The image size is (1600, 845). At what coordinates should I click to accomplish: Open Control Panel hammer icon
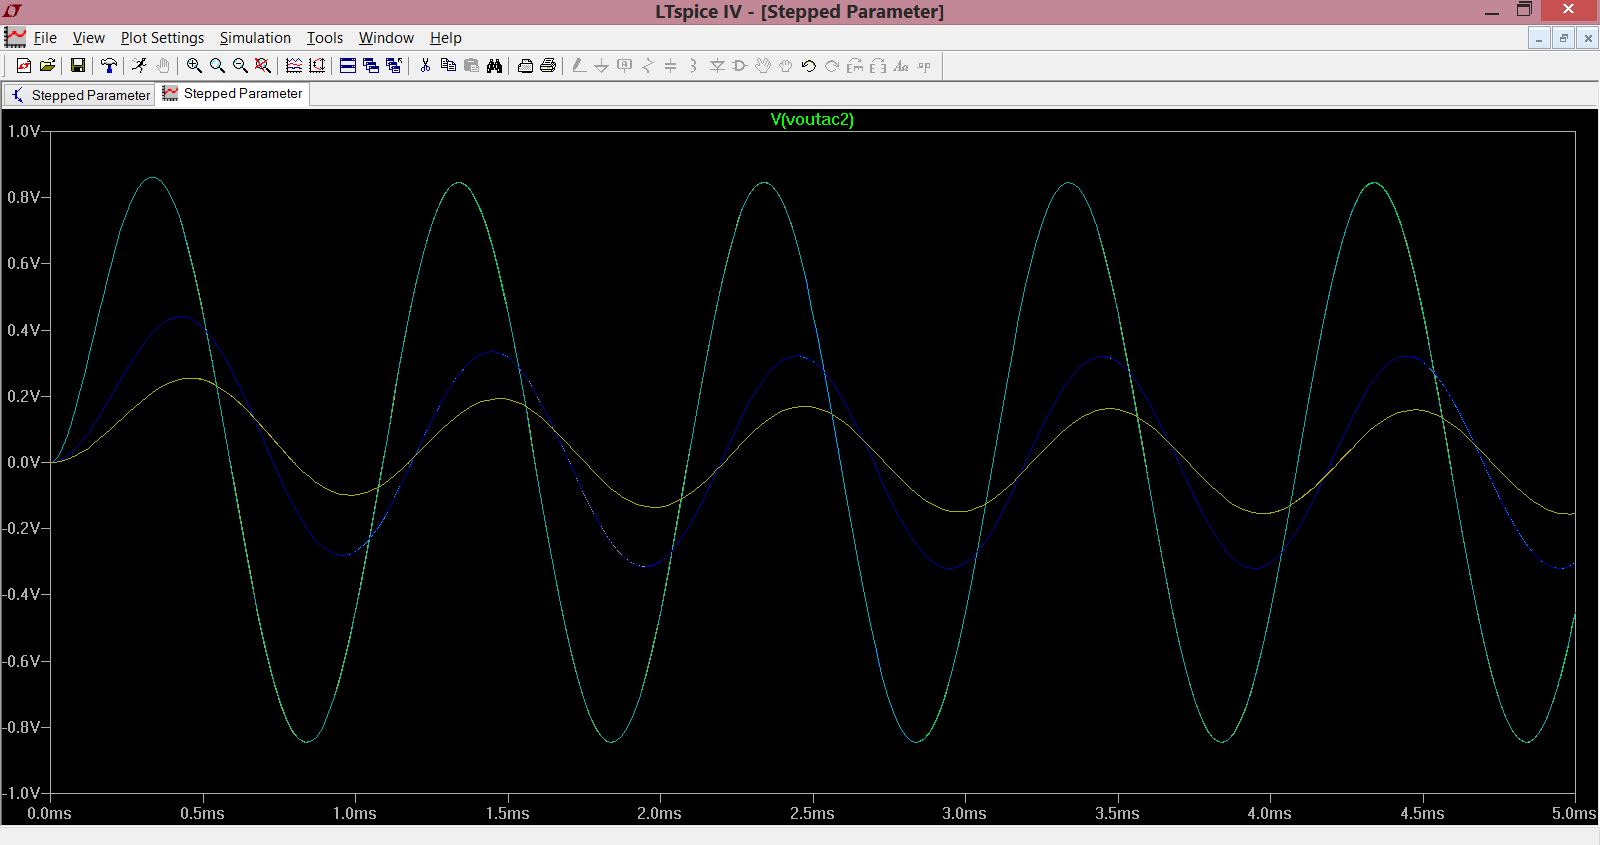109,66
